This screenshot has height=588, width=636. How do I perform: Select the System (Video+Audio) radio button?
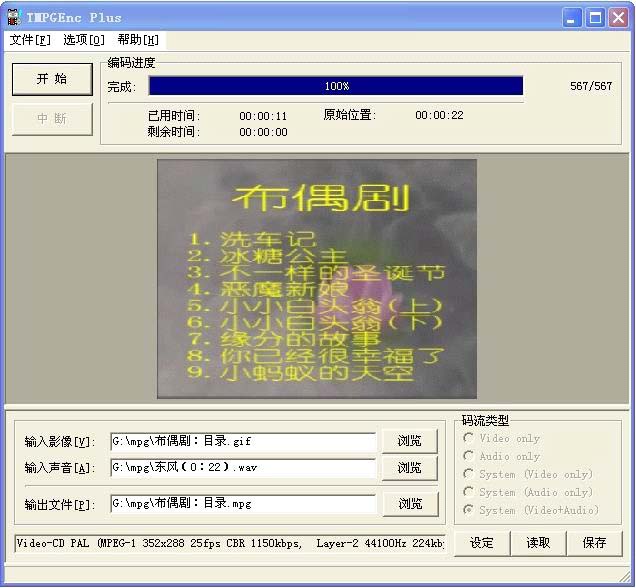(469, 510)
